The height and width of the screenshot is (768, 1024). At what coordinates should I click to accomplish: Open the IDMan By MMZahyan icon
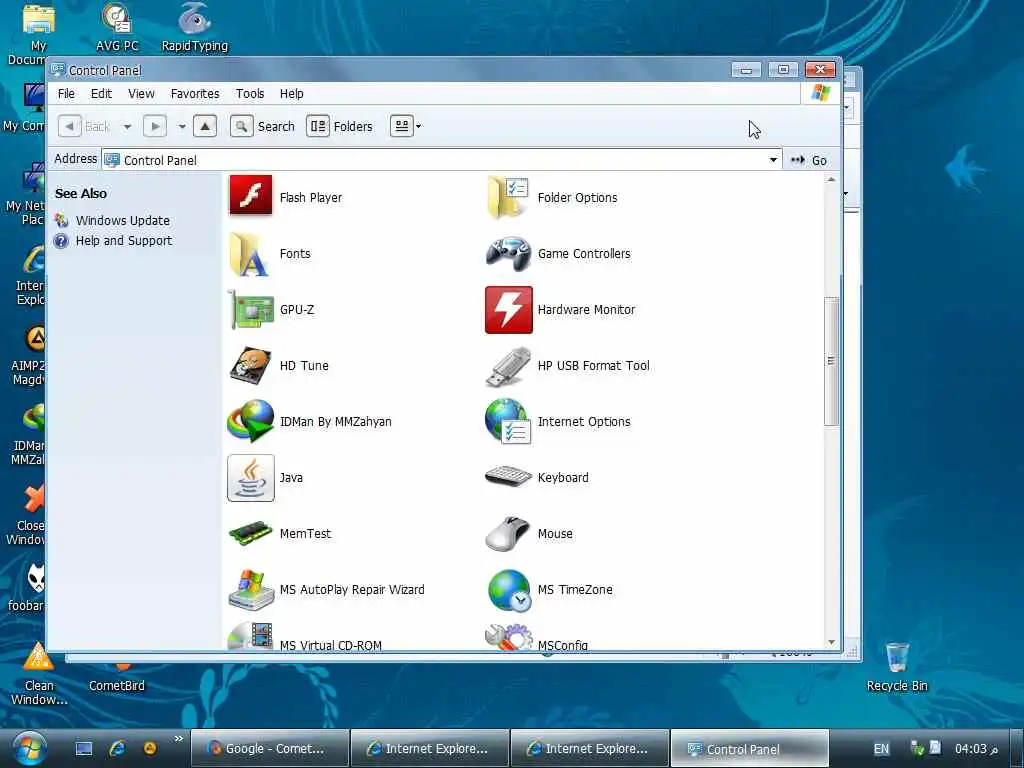pyautogui.click(x=251, y=422)
